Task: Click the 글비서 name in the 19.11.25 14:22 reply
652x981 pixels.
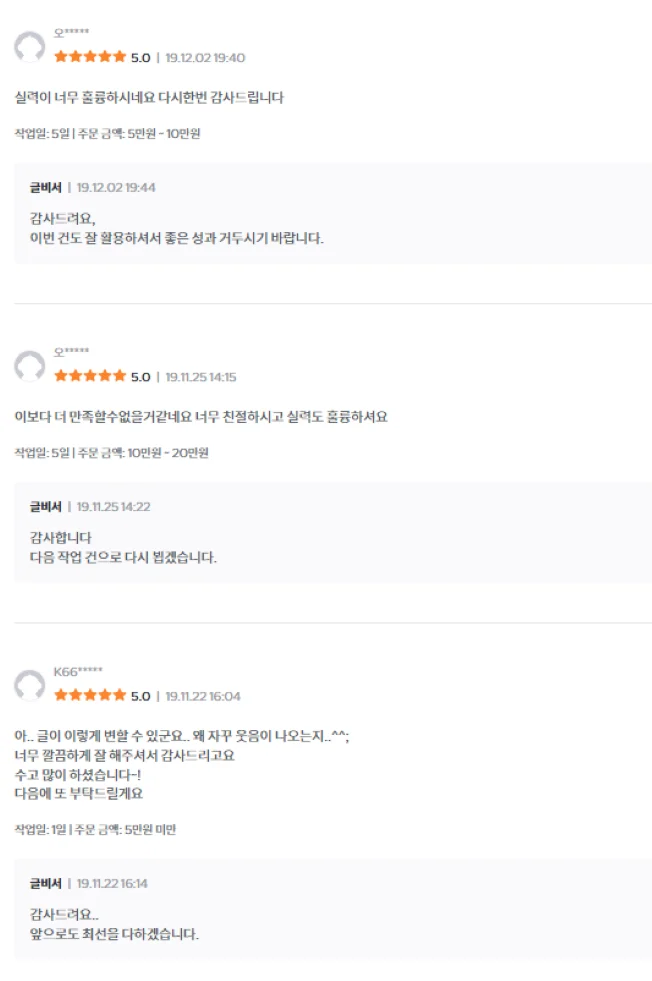Action: click(x=45, y=506)
